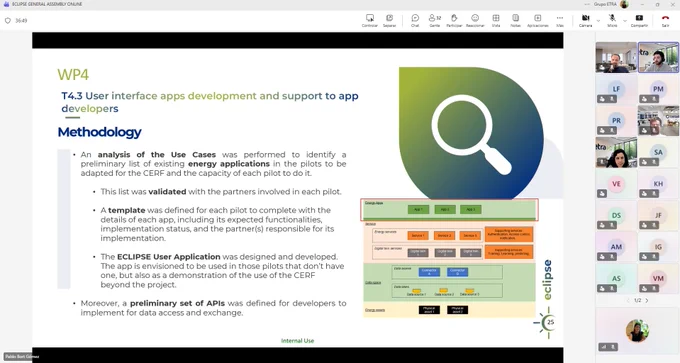Click the top-left video tile of man speaking
The width and height of the screenshot is (680, 363).
616,57
